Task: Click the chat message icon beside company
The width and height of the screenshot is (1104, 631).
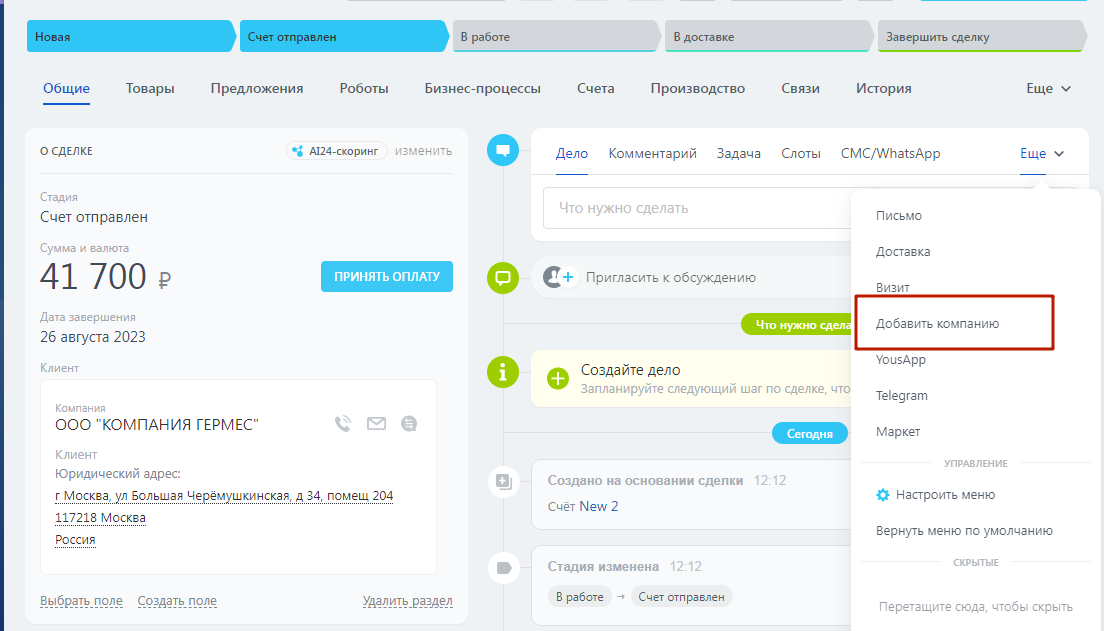Action: 409,424
